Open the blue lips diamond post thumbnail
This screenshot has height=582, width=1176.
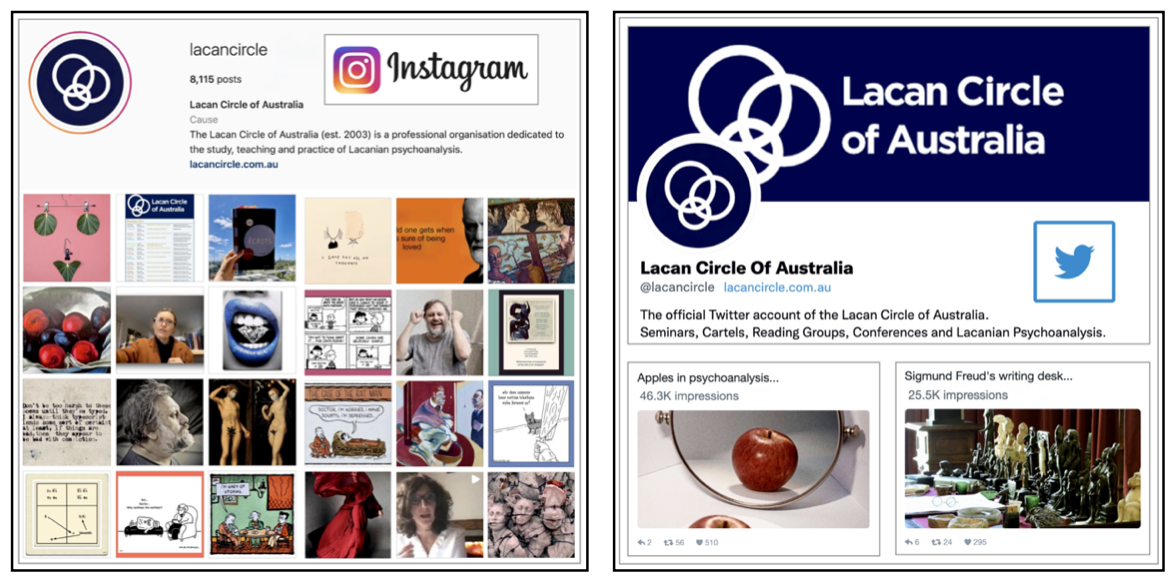pos(252,330)
